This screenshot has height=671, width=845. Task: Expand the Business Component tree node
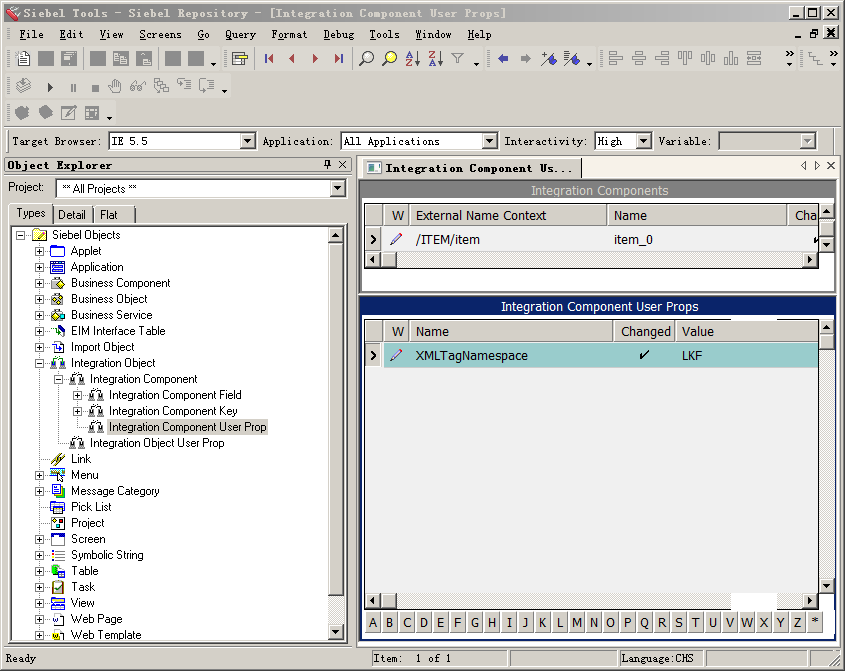click(39, 283)
